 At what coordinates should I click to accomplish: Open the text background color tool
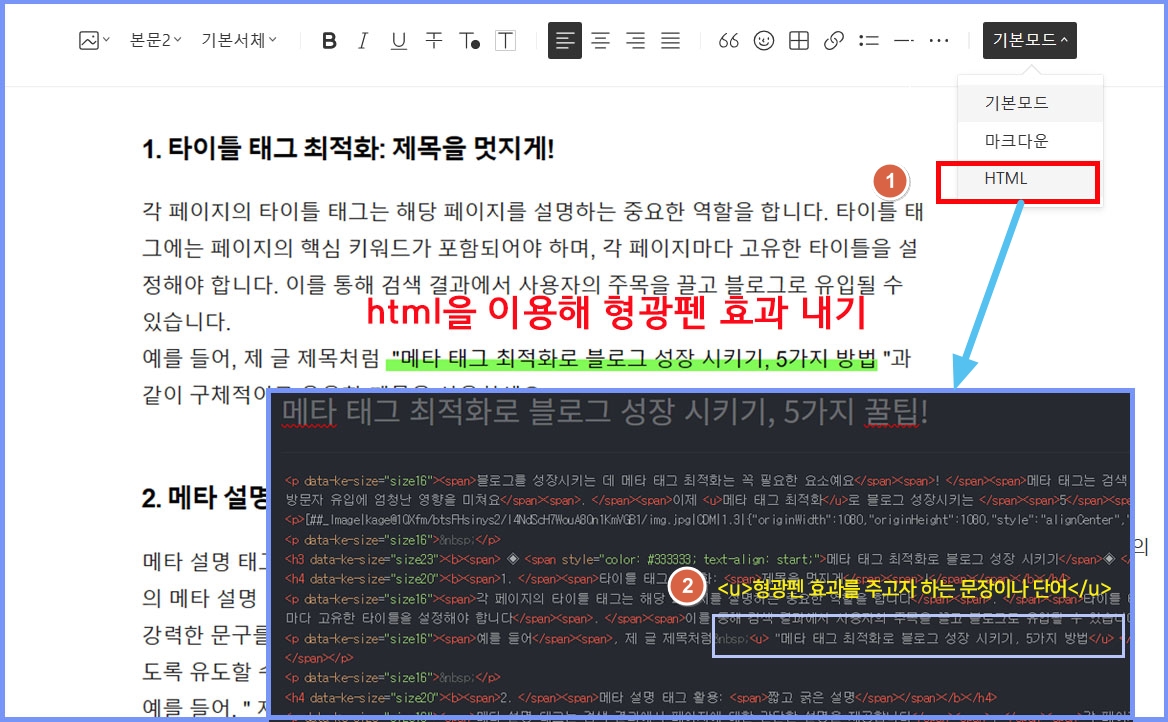(x=505, y=41)
